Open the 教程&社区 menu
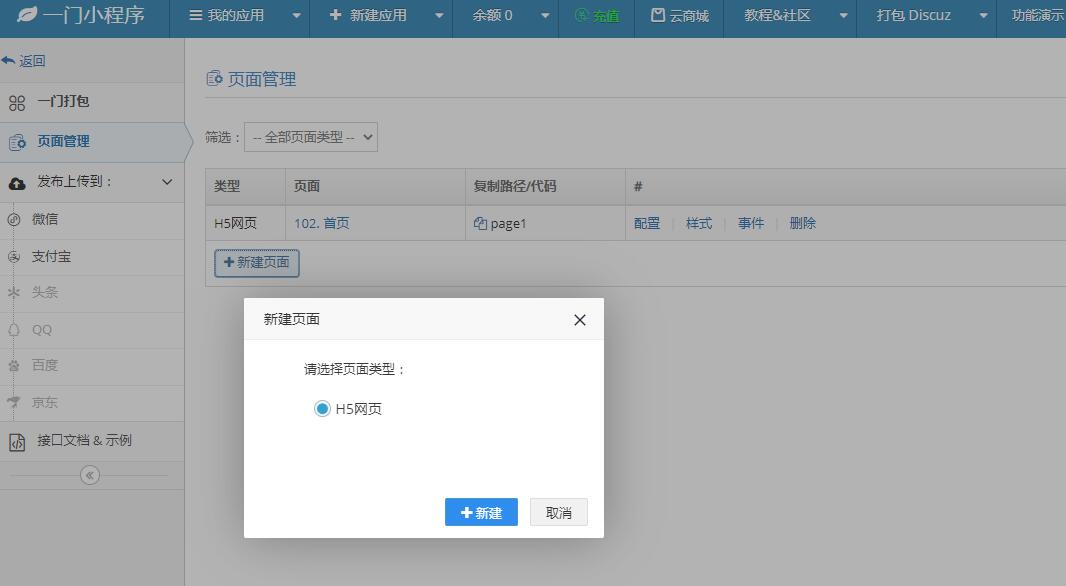Screen dimensions: 1066x586 777,15
